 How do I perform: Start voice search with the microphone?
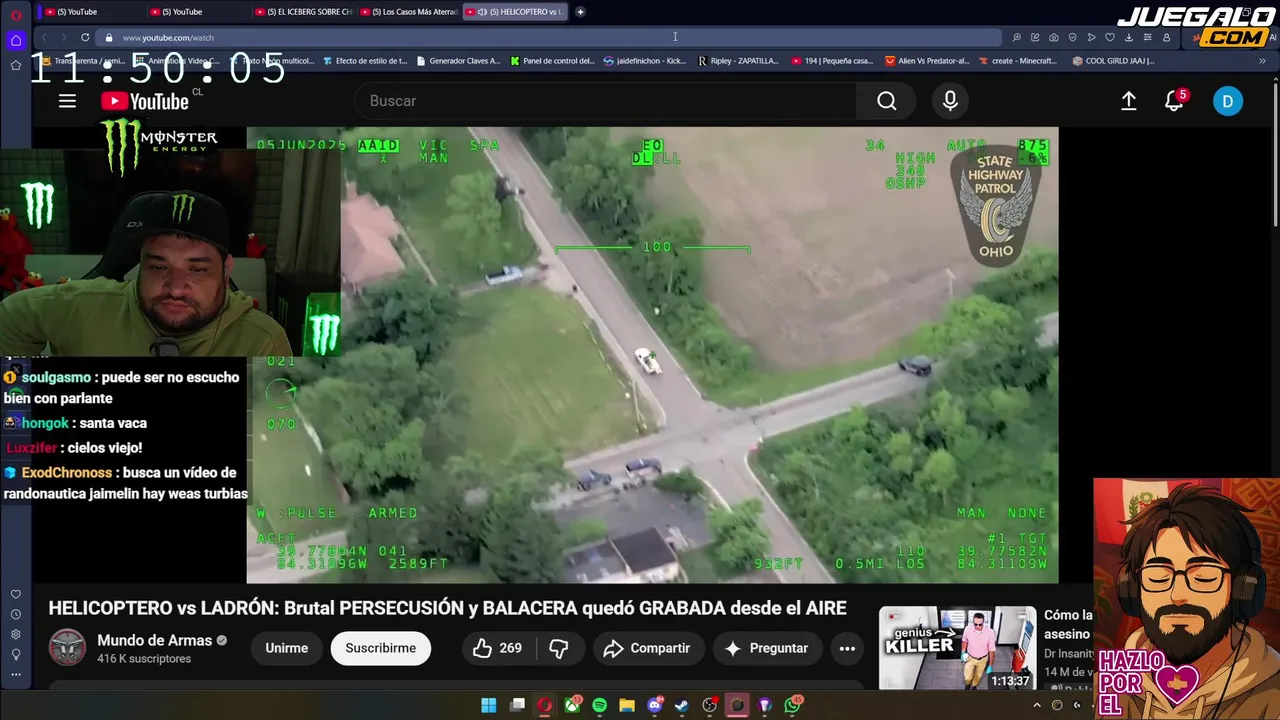point(950,101)
